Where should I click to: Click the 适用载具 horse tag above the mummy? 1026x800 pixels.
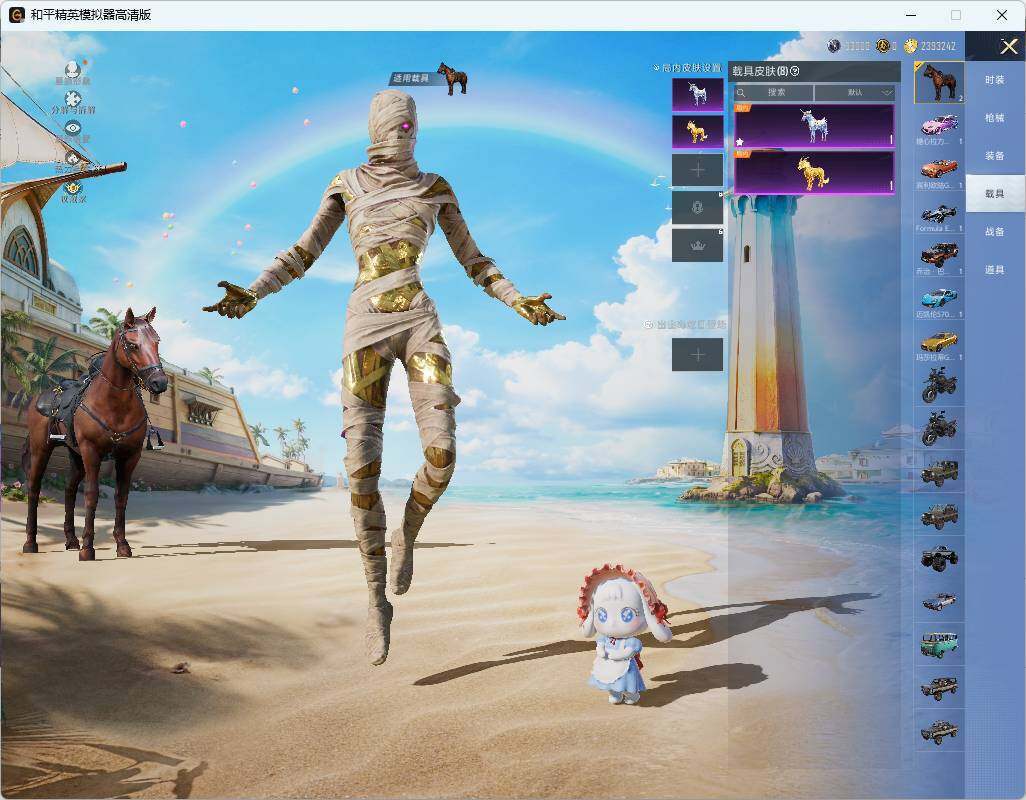pyautogui.click(x=429, y=77)
